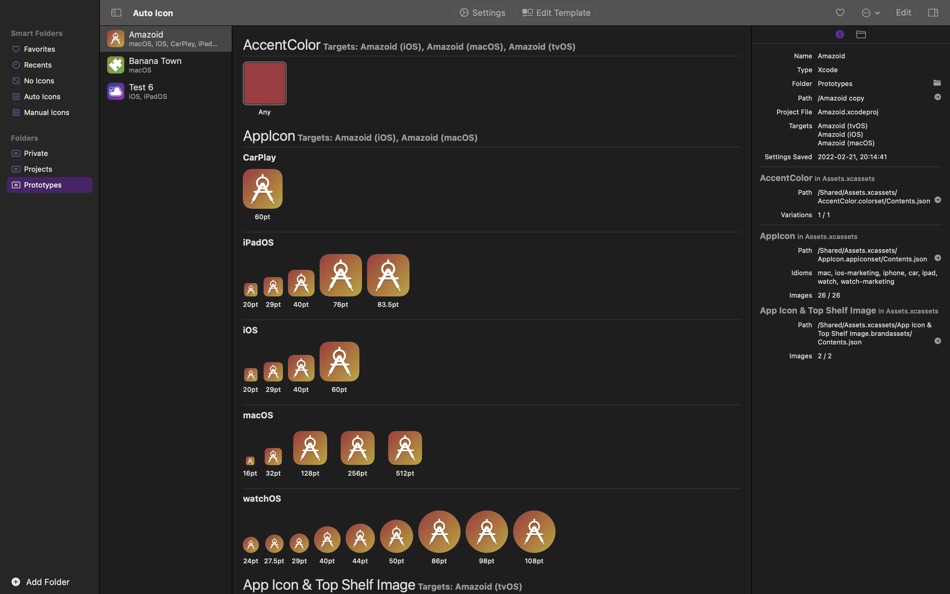The height and width of the screenshot is (594, 950).
Task: Select the folder tab icon in inspector
Action: (x=861, y=35)
